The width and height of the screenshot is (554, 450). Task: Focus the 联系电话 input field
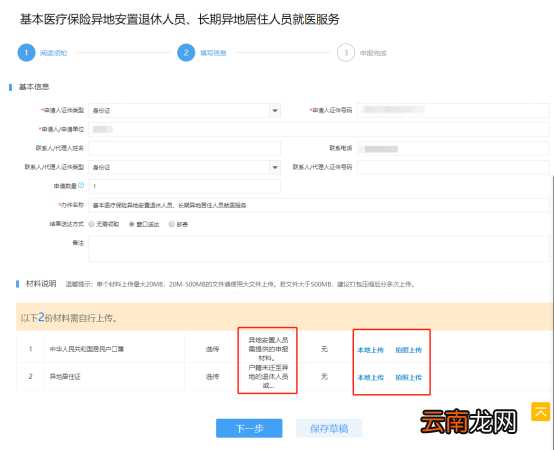[x=453, y=148]
